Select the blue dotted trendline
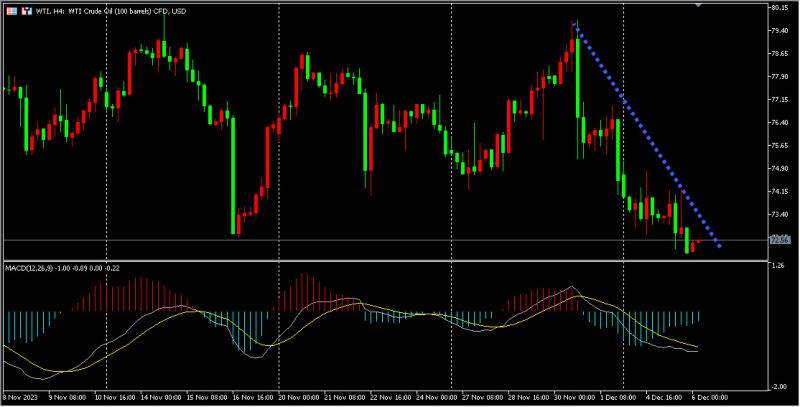 coord(648,137)
